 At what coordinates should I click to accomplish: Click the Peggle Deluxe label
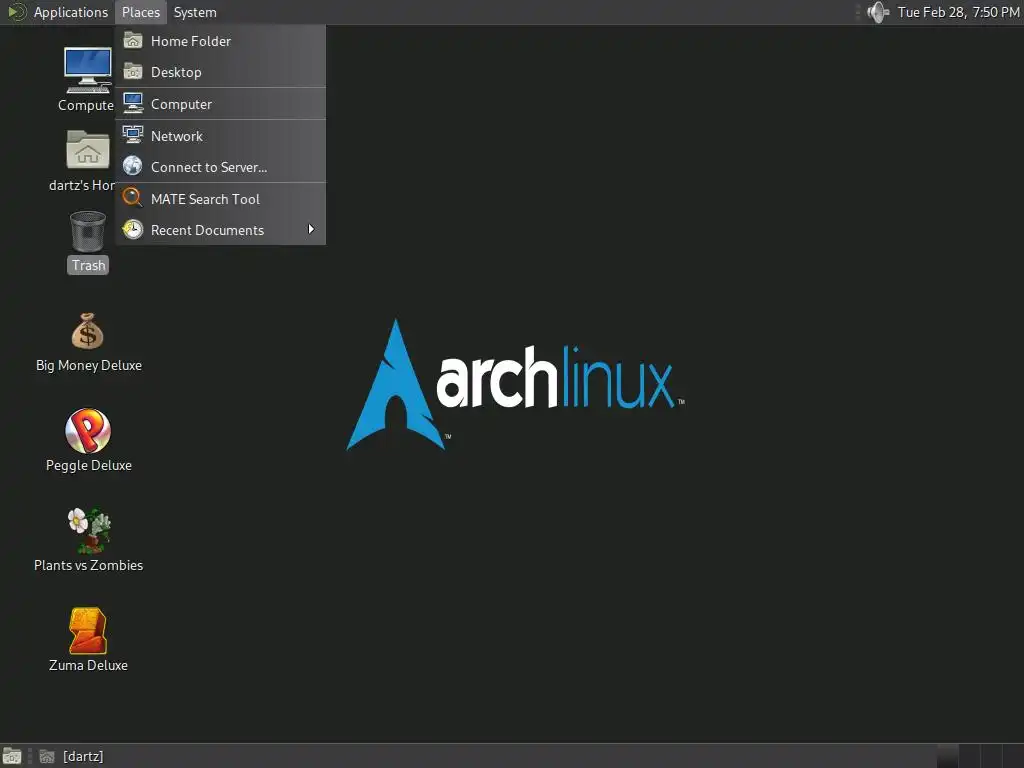pyautogui.click(x=89, y=465)
